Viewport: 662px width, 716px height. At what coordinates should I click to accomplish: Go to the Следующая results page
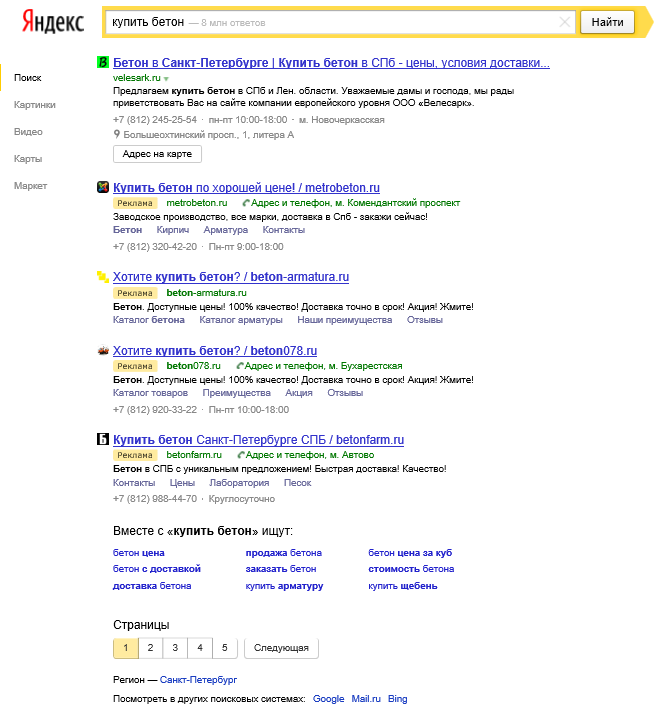point(281,648)
